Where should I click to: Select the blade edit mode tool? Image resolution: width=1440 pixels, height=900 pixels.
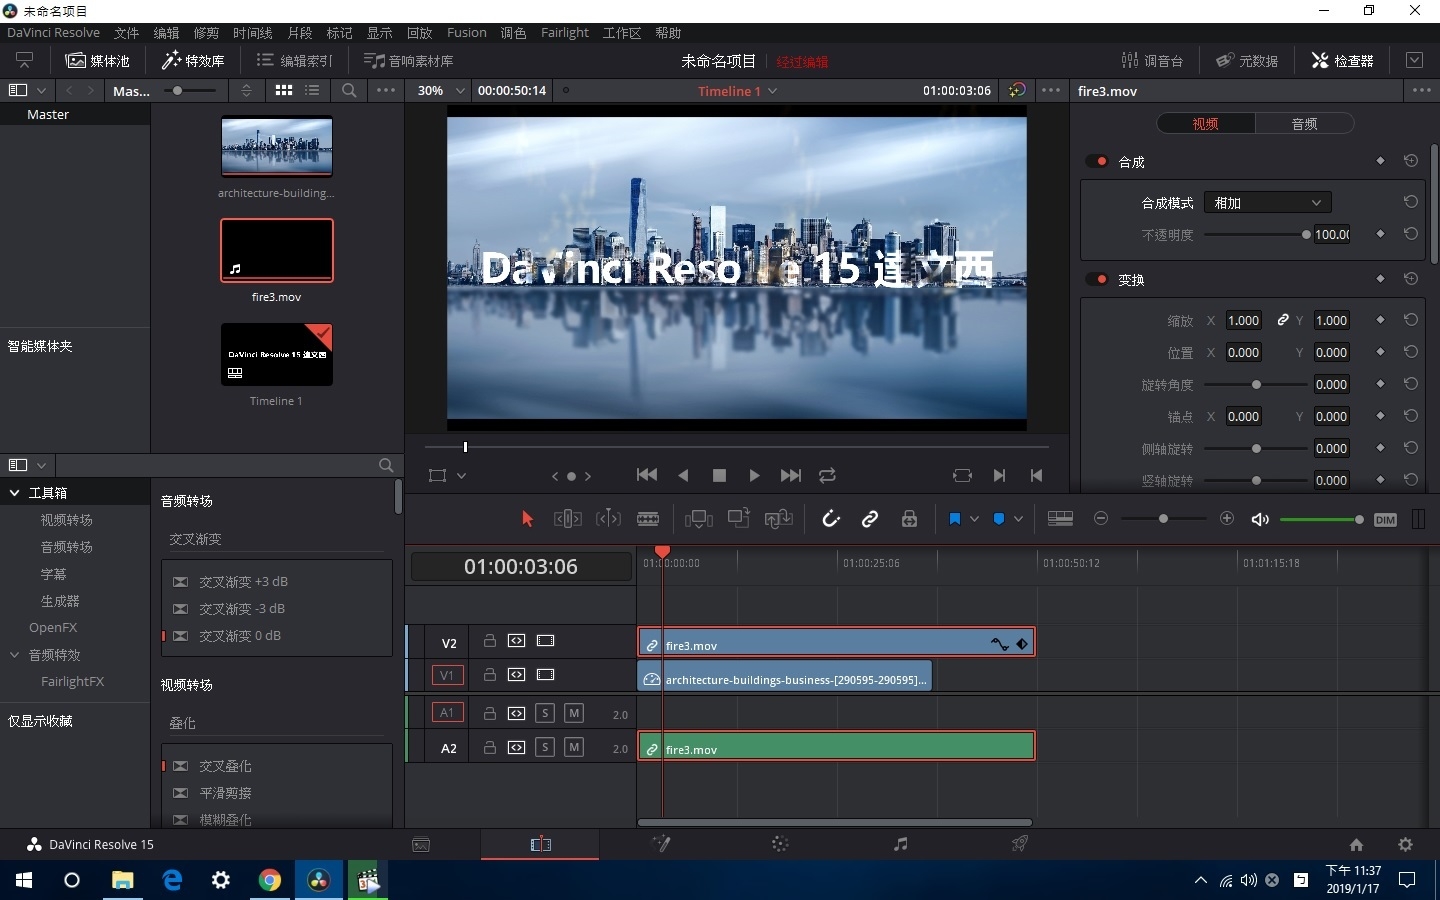648,519
